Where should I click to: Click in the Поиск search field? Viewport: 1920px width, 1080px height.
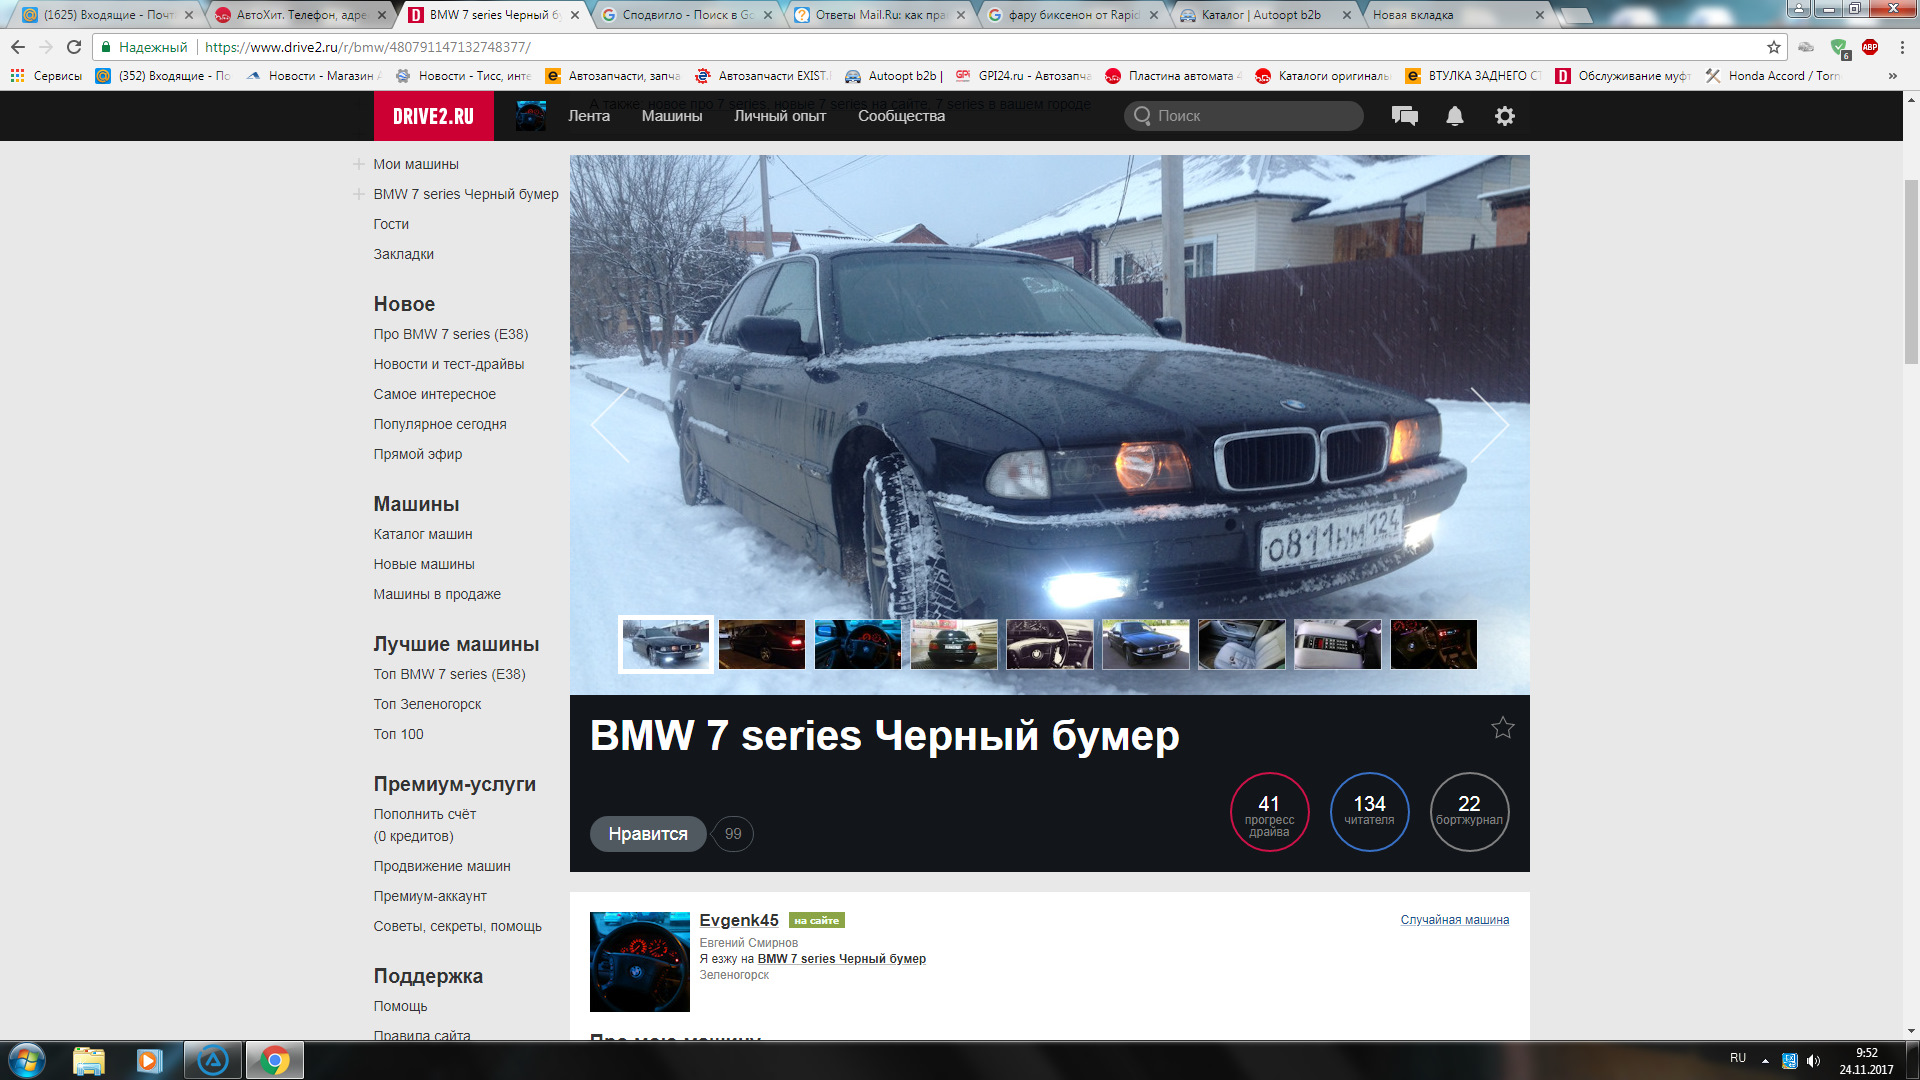pos(1244,116)
